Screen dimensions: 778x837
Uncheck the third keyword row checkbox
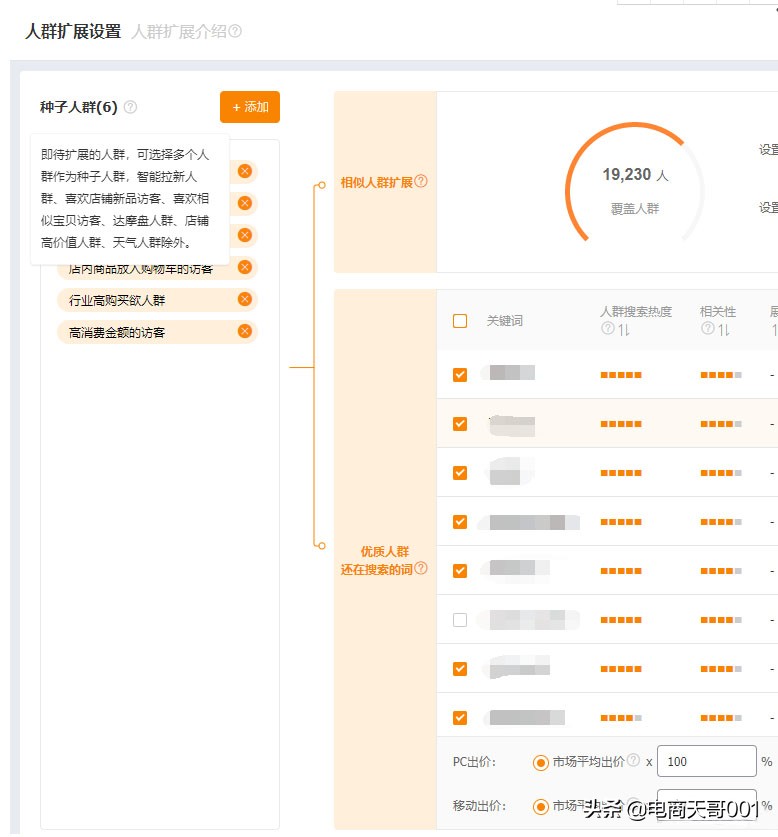pyautogui.click(x=460, y=473)
